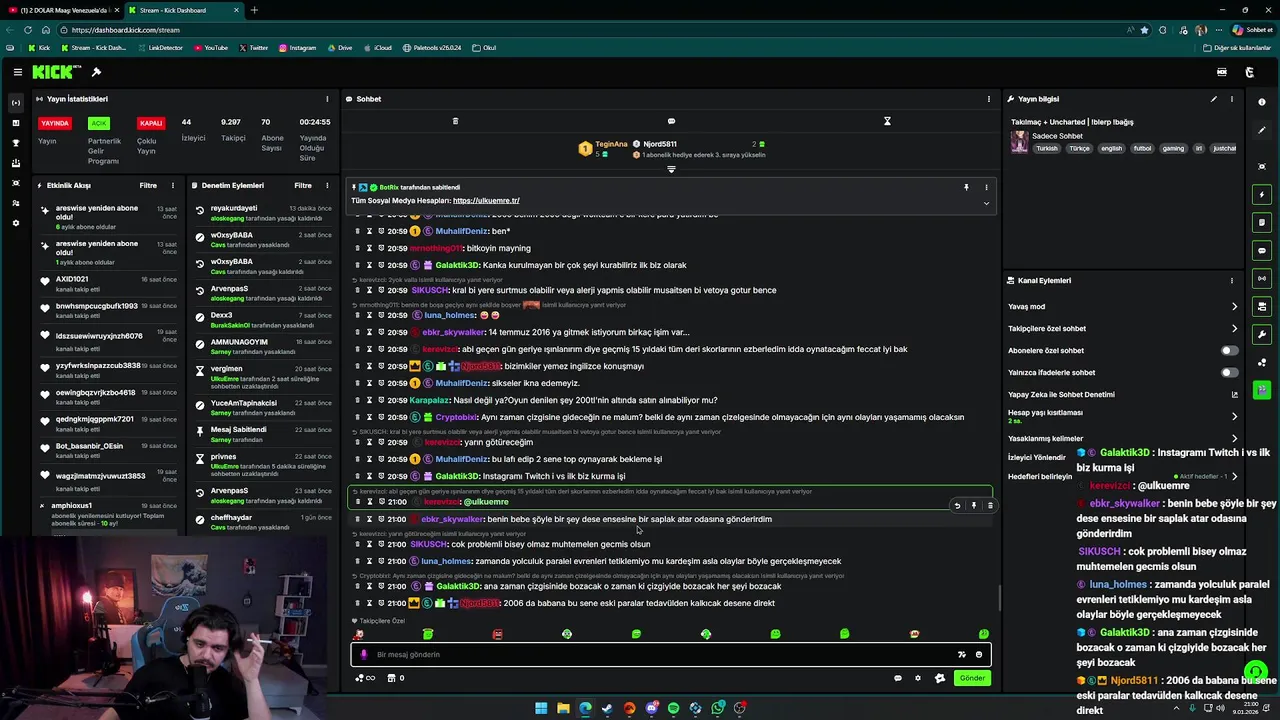
Task: Expand Yavaş mod settings
Action: (x=1234, y=307)
